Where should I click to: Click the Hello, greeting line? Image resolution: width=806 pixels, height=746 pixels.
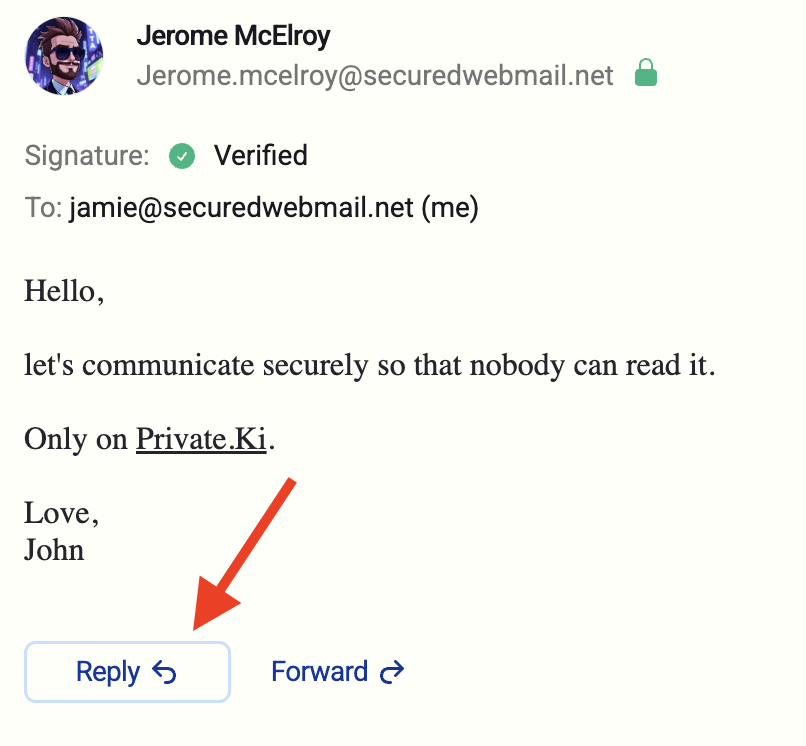pyautogui.click(x=64, y=292)
